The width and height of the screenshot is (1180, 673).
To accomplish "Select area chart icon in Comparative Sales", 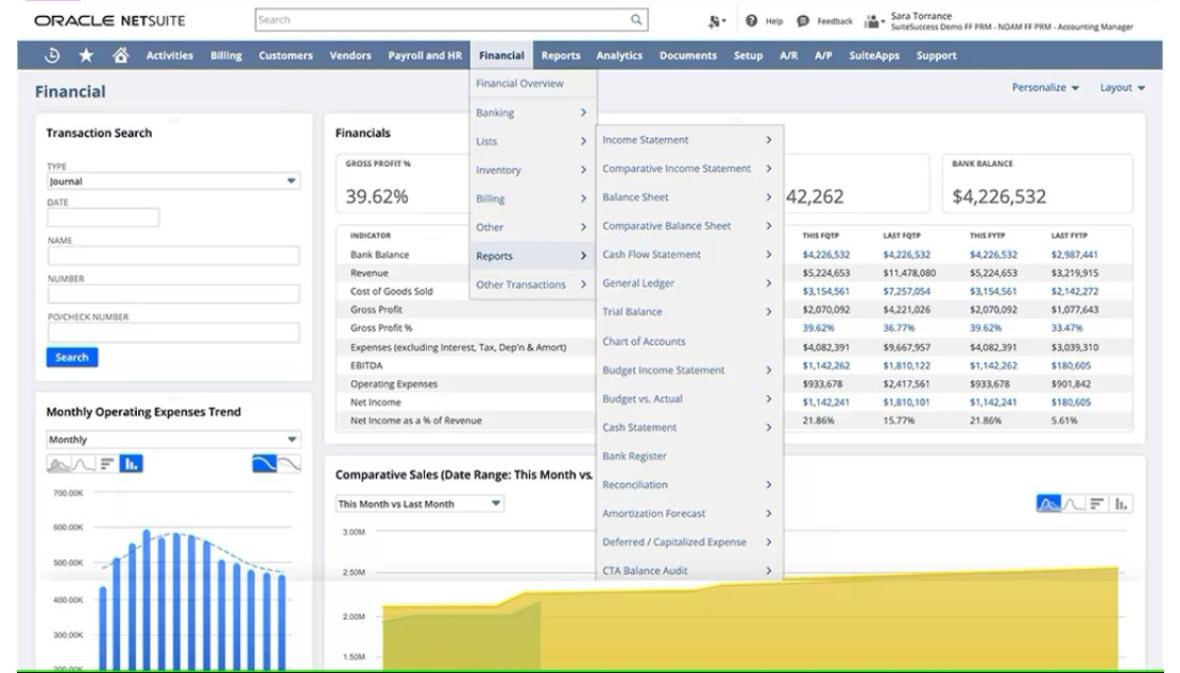I will 1048,504.
